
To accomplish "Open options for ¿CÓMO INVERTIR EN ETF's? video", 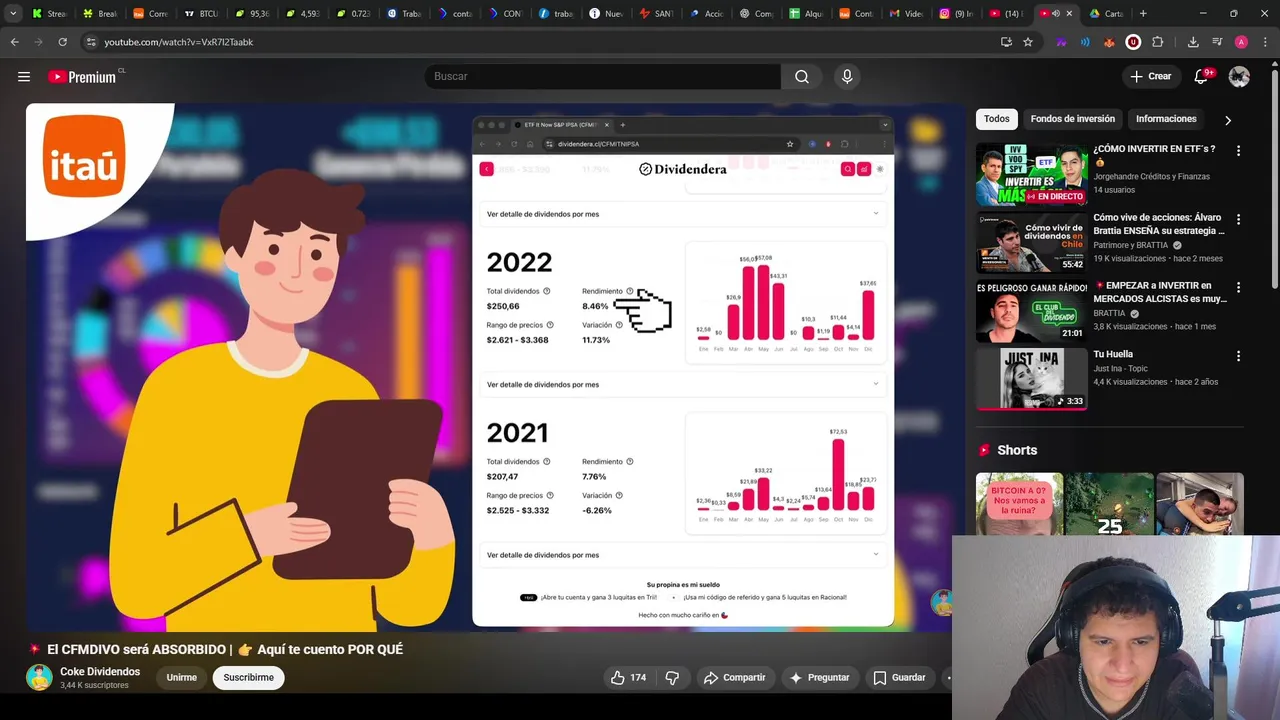I will [1238, 151].
